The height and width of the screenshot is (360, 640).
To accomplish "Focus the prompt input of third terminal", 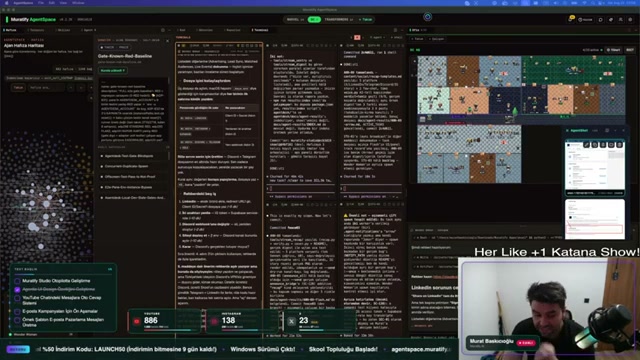I will coord(372,188).
